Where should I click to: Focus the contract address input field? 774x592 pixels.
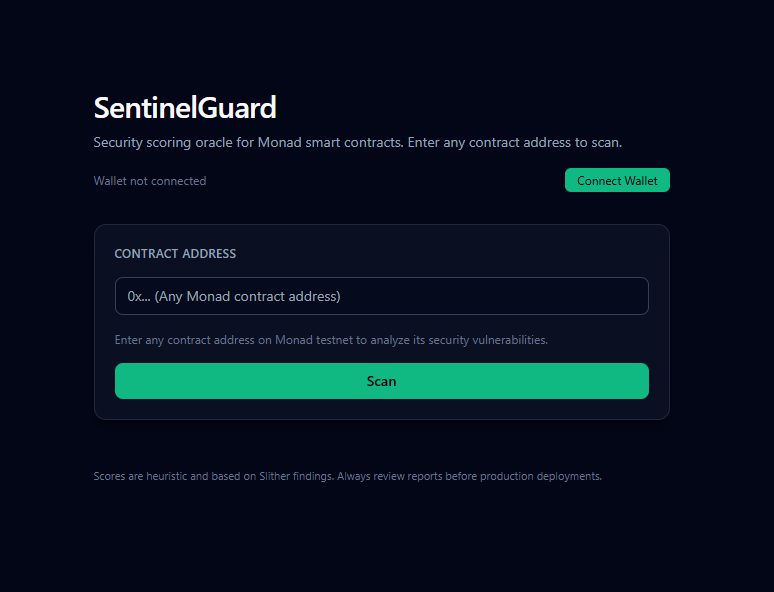(x=381, y=296)
